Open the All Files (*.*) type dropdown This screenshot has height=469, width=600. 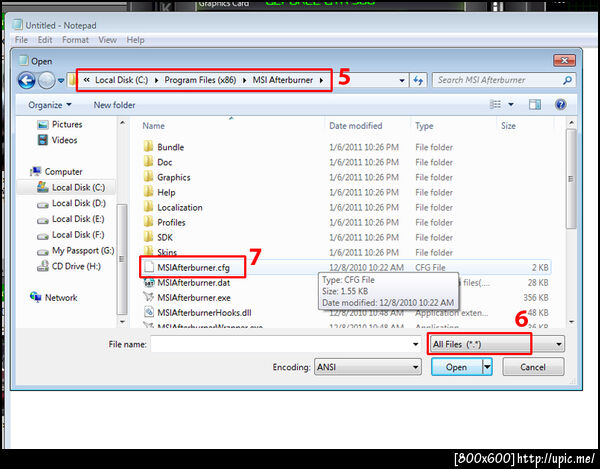[x=497, y=344]
